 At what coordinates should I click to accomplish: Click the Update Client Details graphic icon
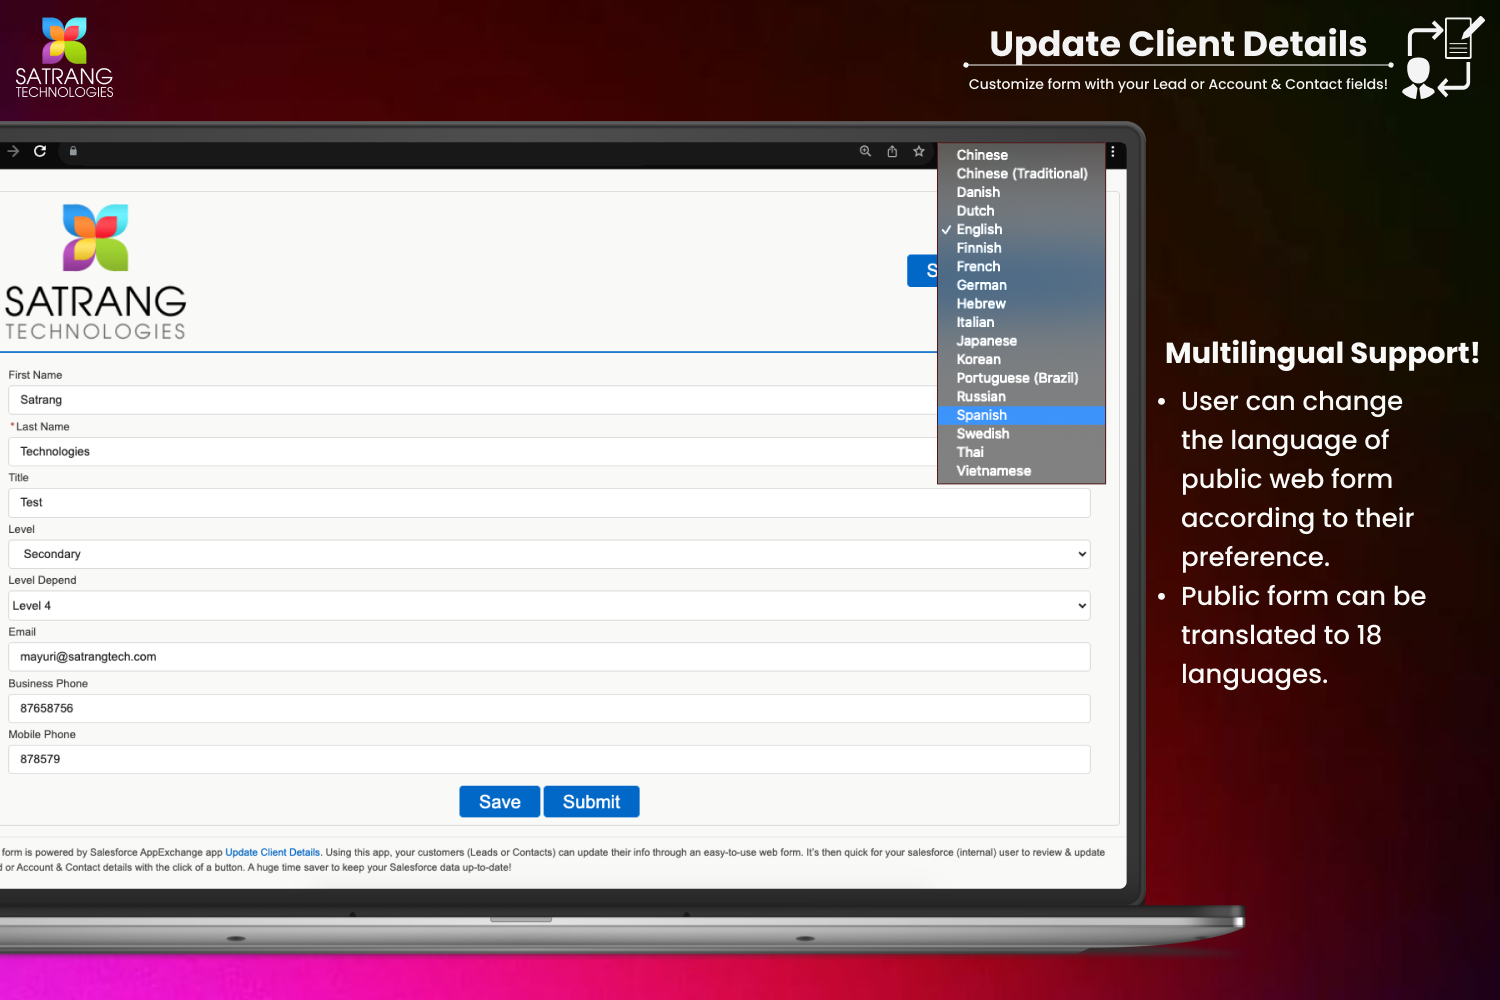1443,58
